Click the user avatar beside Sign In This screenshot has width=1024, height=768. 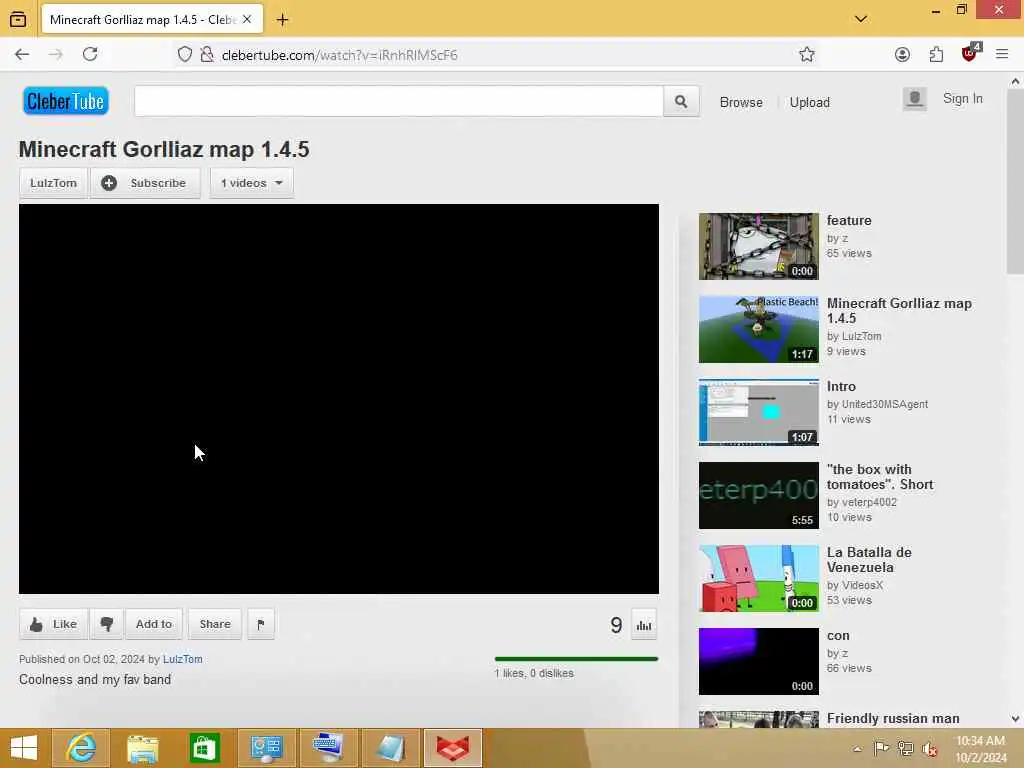pos(914,99)
